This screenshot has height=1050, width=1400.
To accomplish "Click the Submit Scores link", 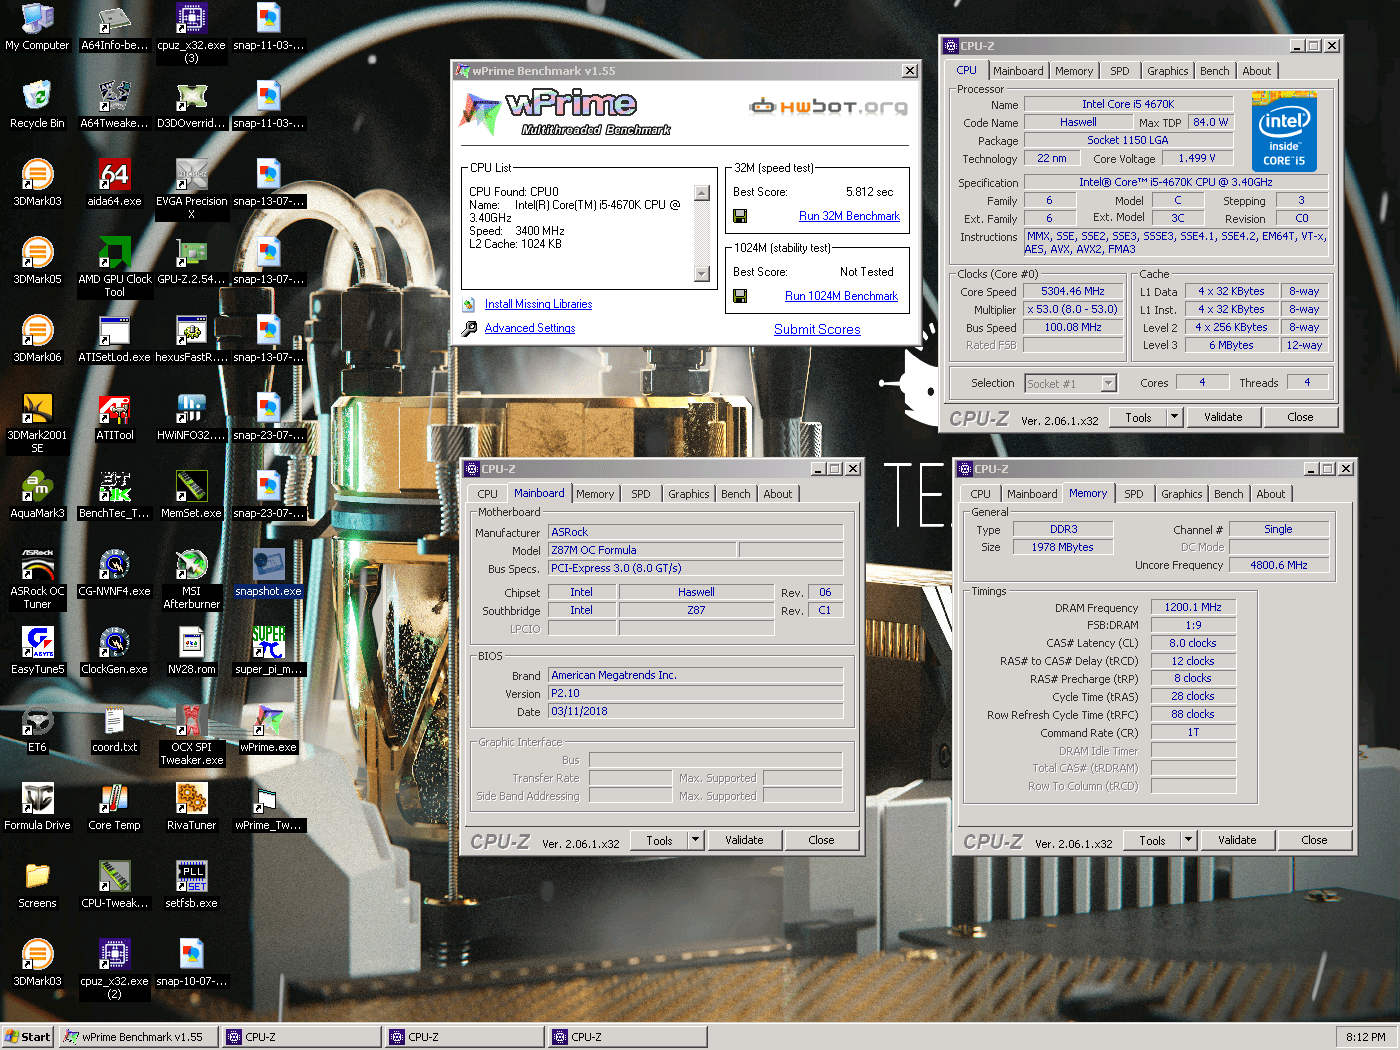I will click(x=817, y=329).
